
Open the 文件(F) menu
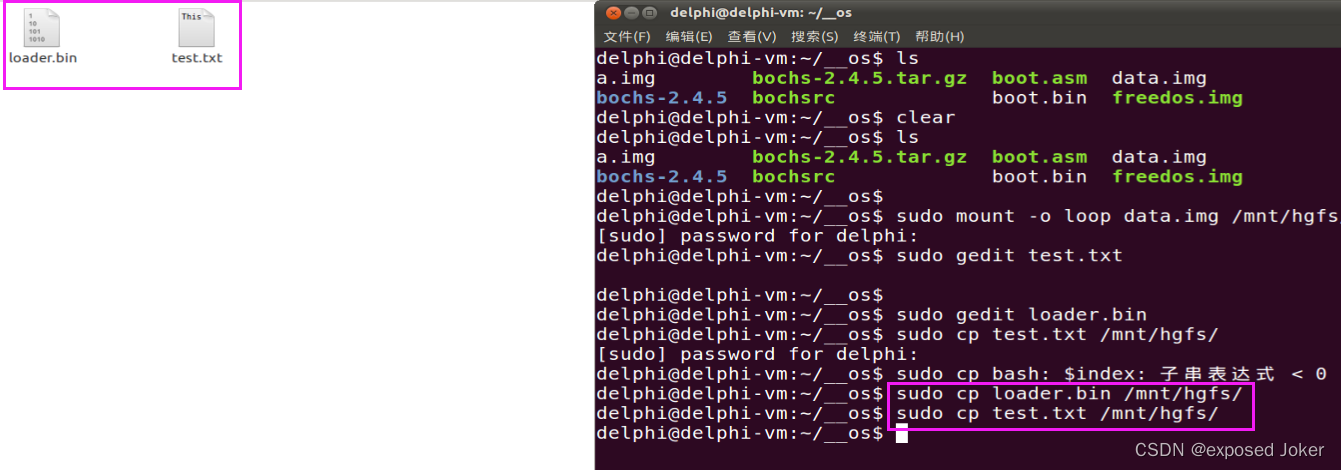(x=627, y=37)
